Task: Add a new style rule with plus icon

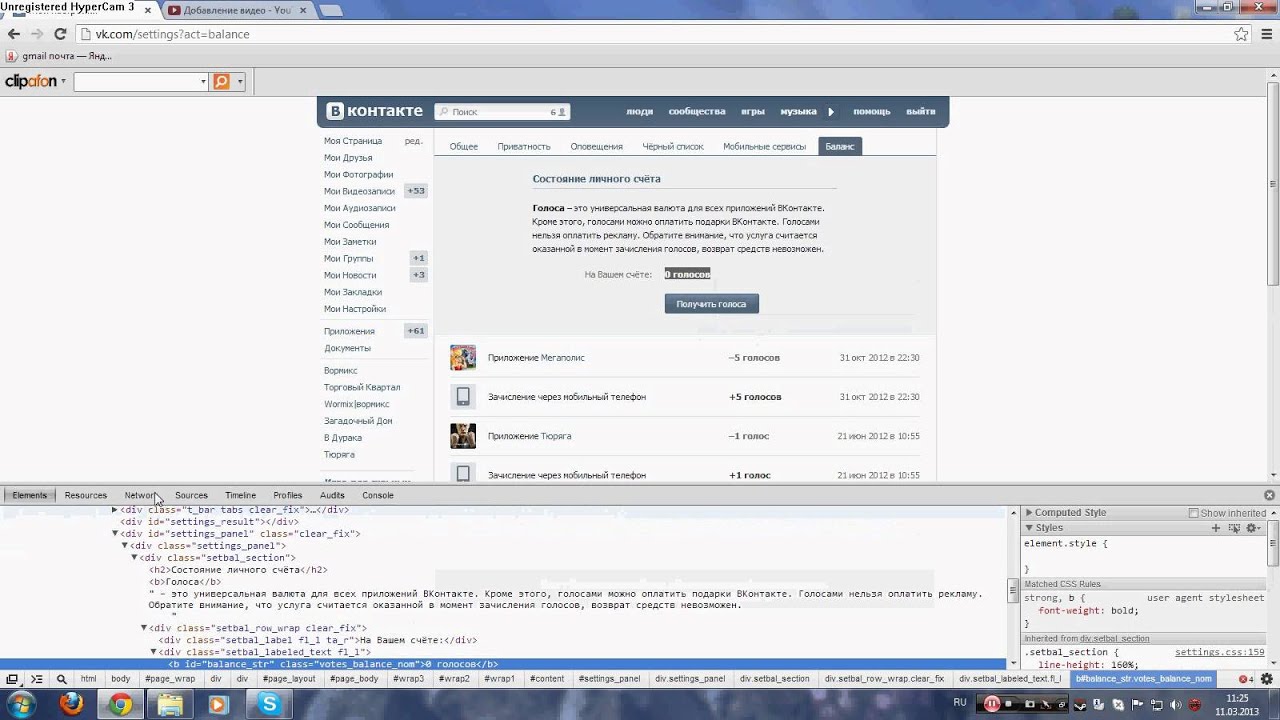Action: [1216, 528]
